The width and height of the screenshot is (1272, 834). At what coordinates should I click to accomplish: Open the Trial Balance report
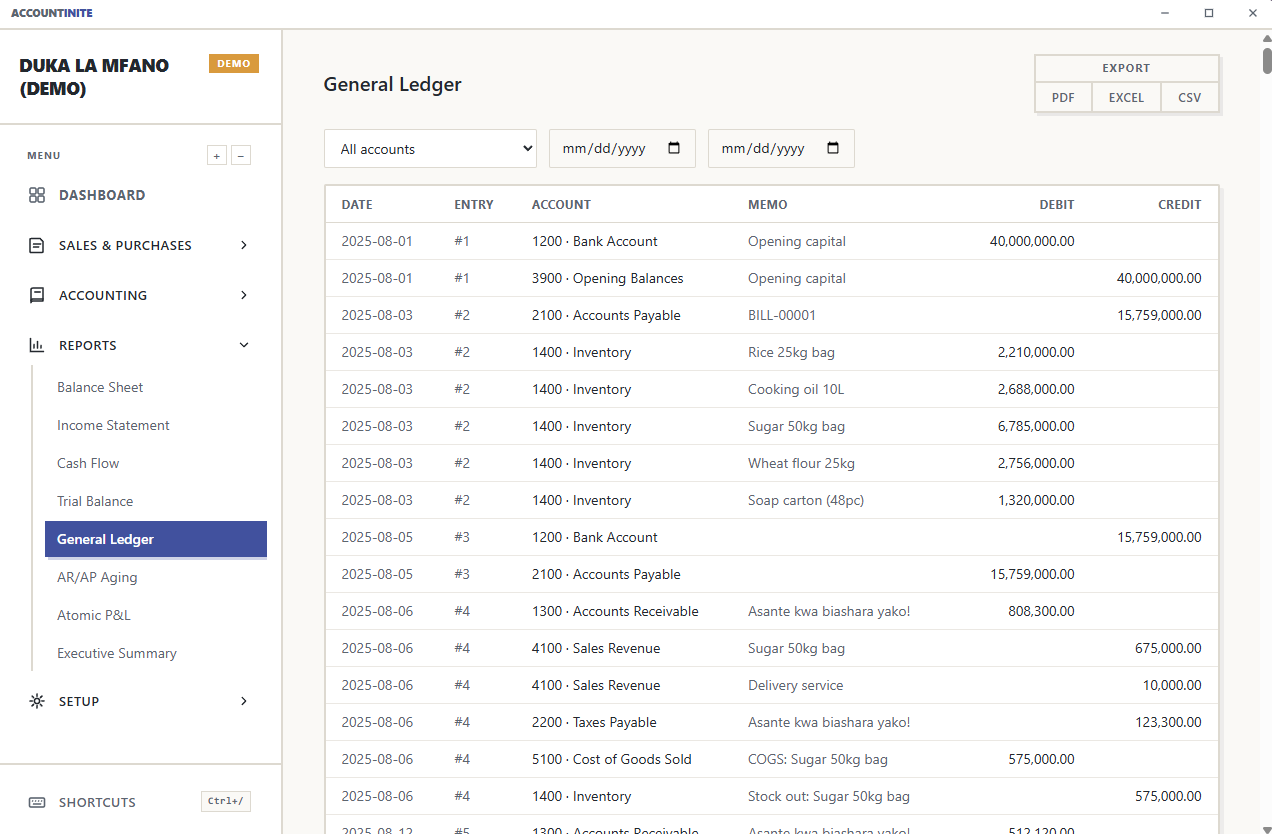click(95, 501)
